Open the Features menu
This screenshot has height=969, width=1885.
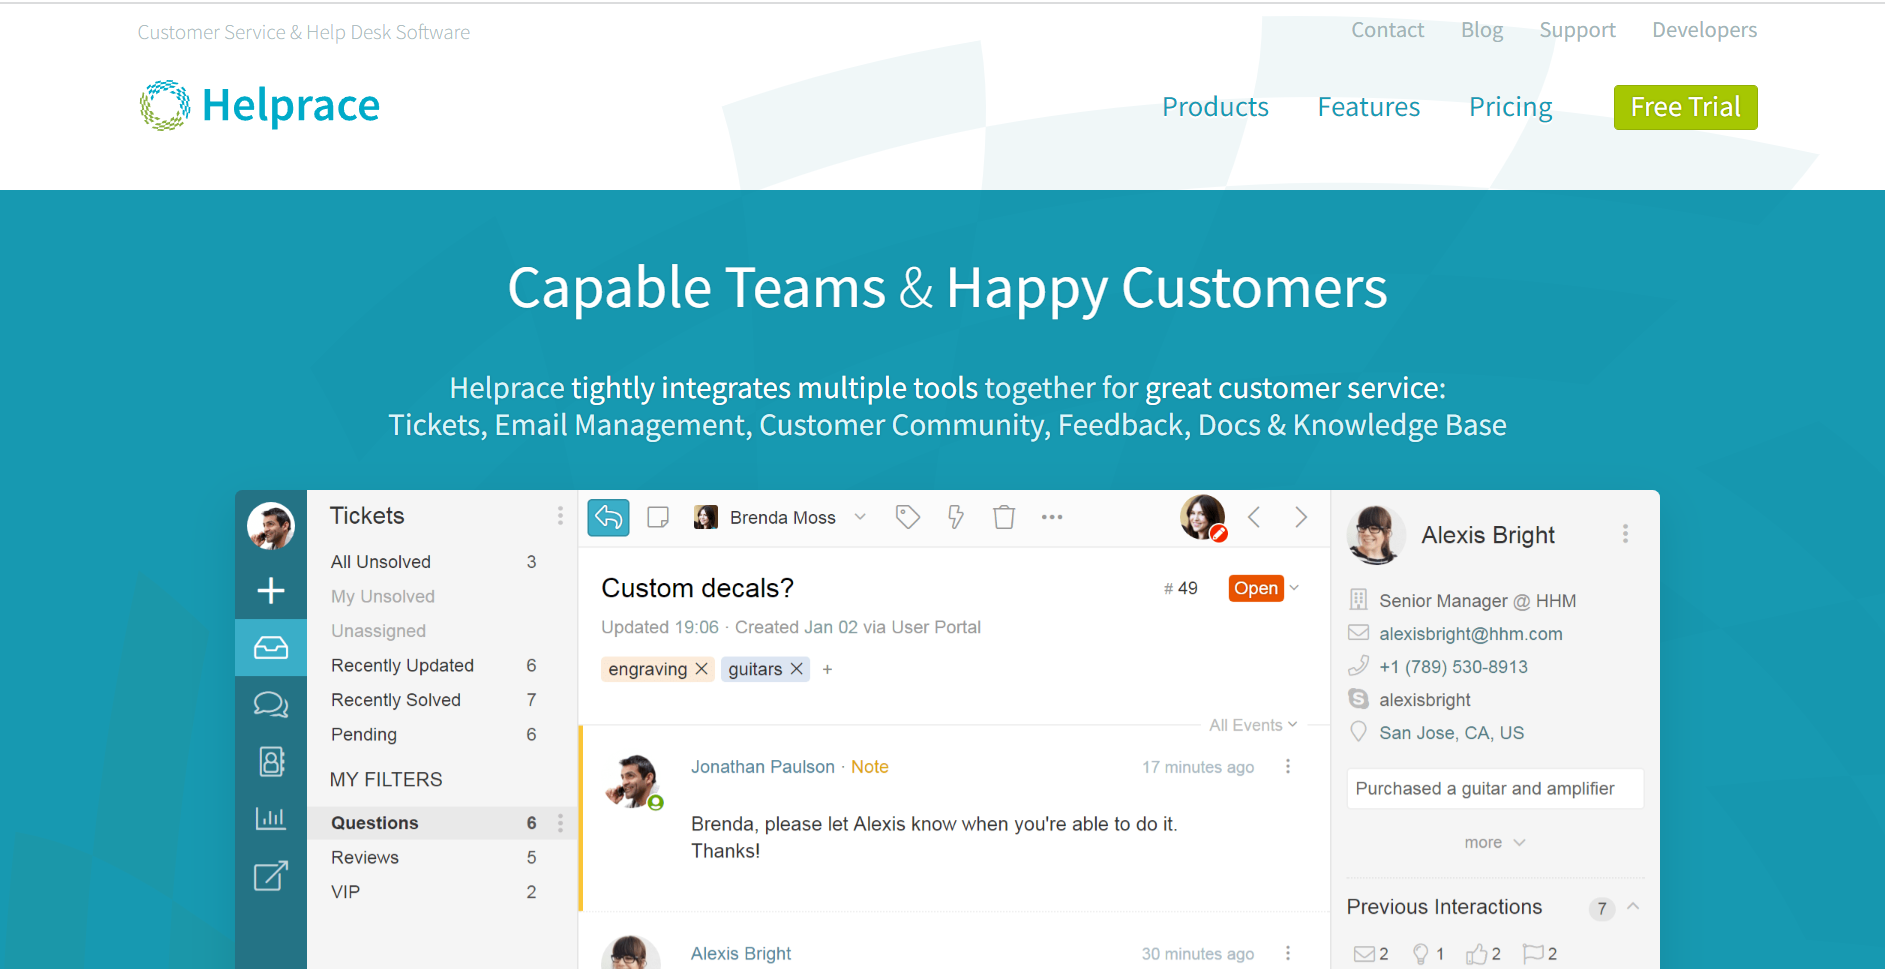1368,107
